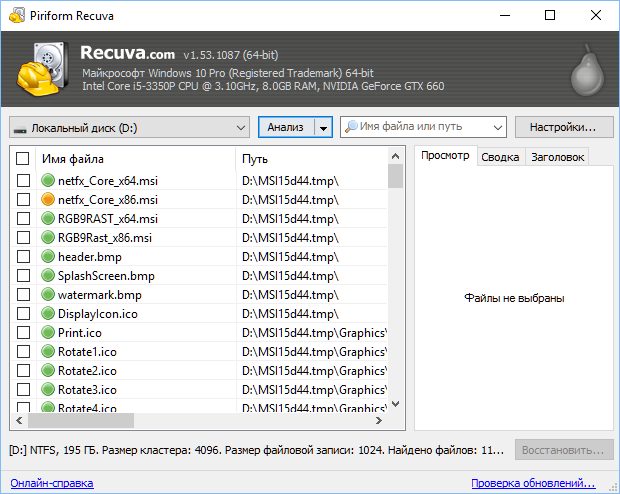The width and height of the screenshot is (620, 494).
Task: Open the Настройки... settings button
Action: click(x=564, y=127)
